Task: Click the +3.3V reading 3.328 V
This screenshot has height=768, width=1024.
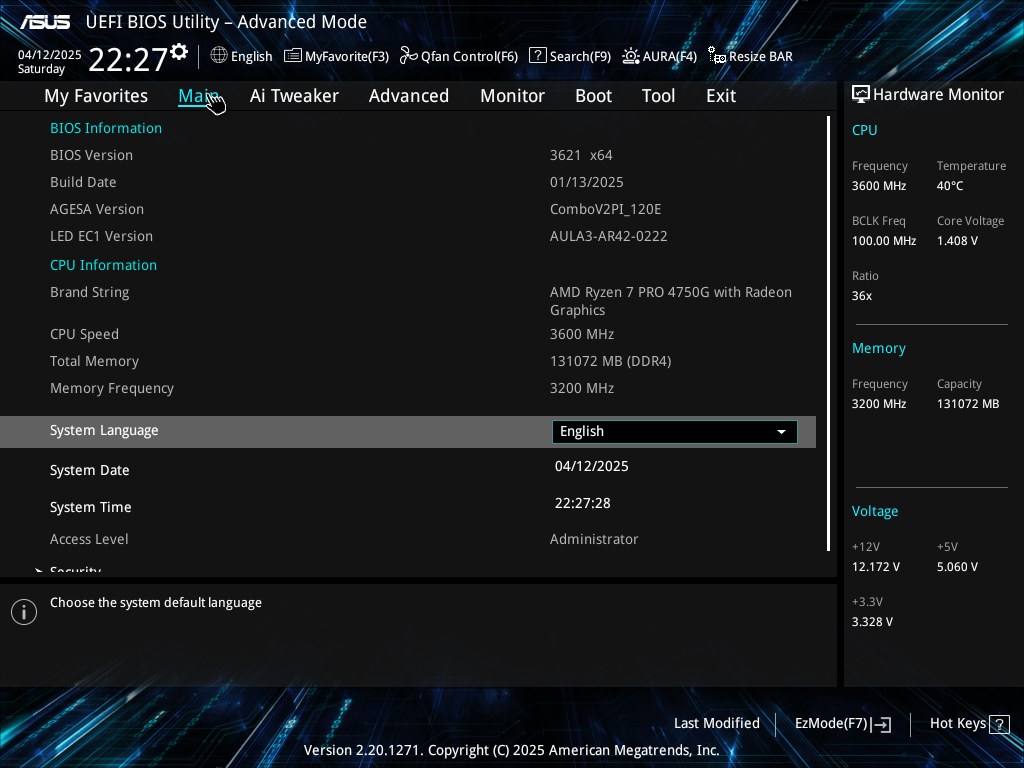Action: pyautogui.click(x=872, y=622)
